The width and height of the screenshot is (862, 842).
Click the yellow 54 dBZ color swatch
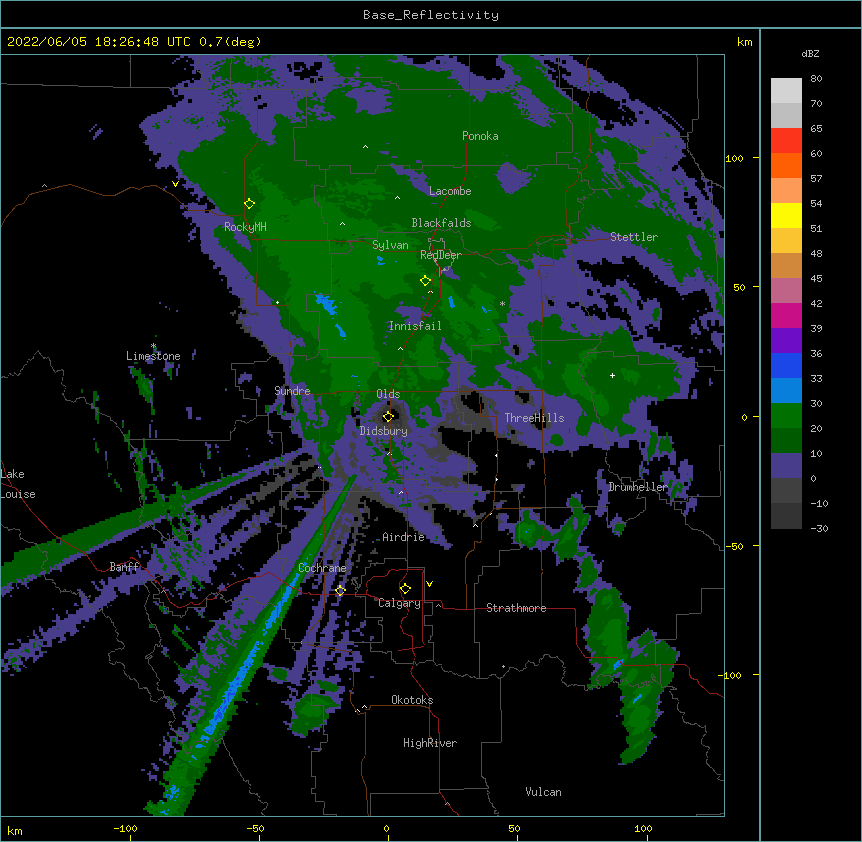coord(786,215)
